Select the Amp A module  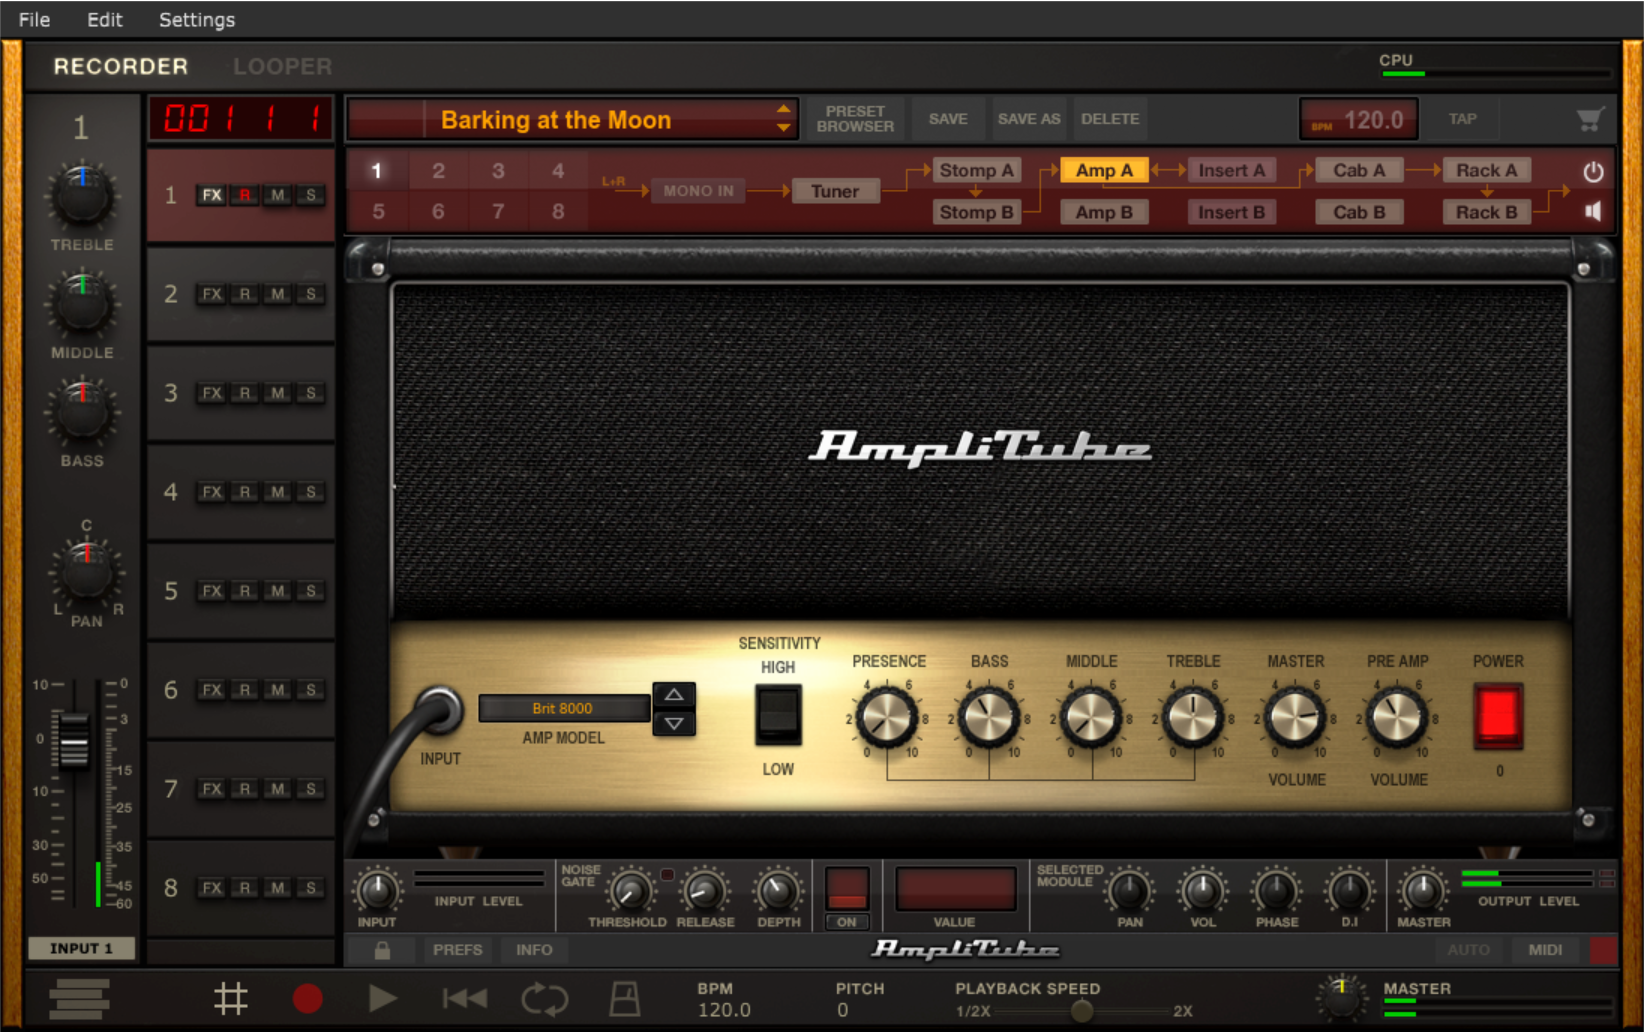click(x=1104, y=170)
